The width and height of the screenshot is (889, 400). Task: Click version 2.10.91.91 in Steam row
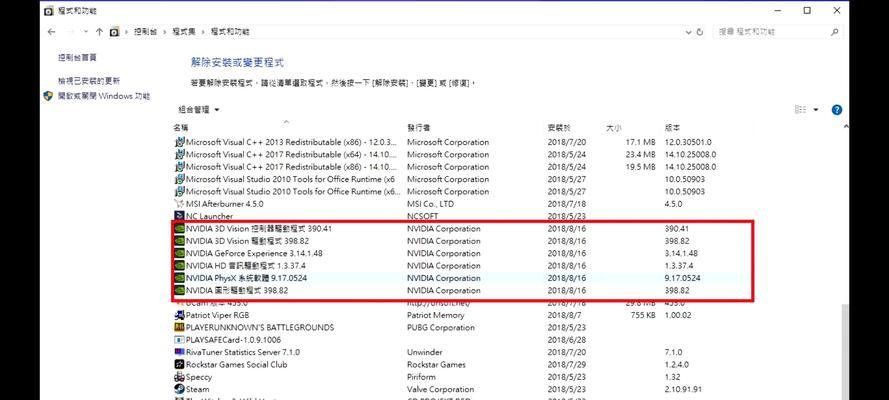click(x=683, y=389)
